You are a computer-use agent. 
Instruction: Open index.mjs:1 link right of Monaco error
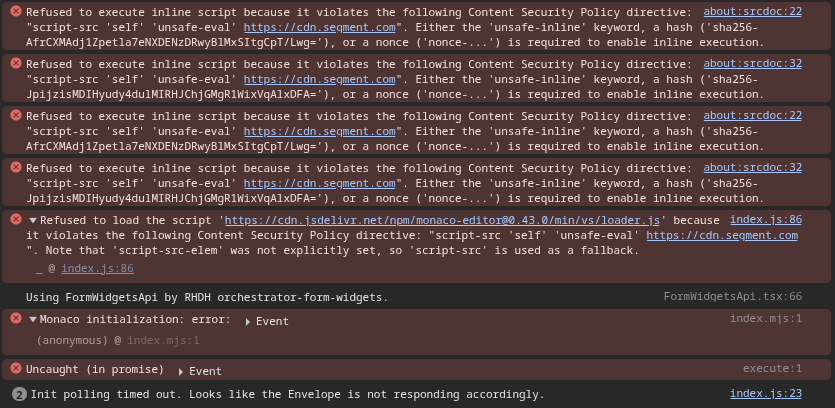pyautogui.click(x=766, y=319)
